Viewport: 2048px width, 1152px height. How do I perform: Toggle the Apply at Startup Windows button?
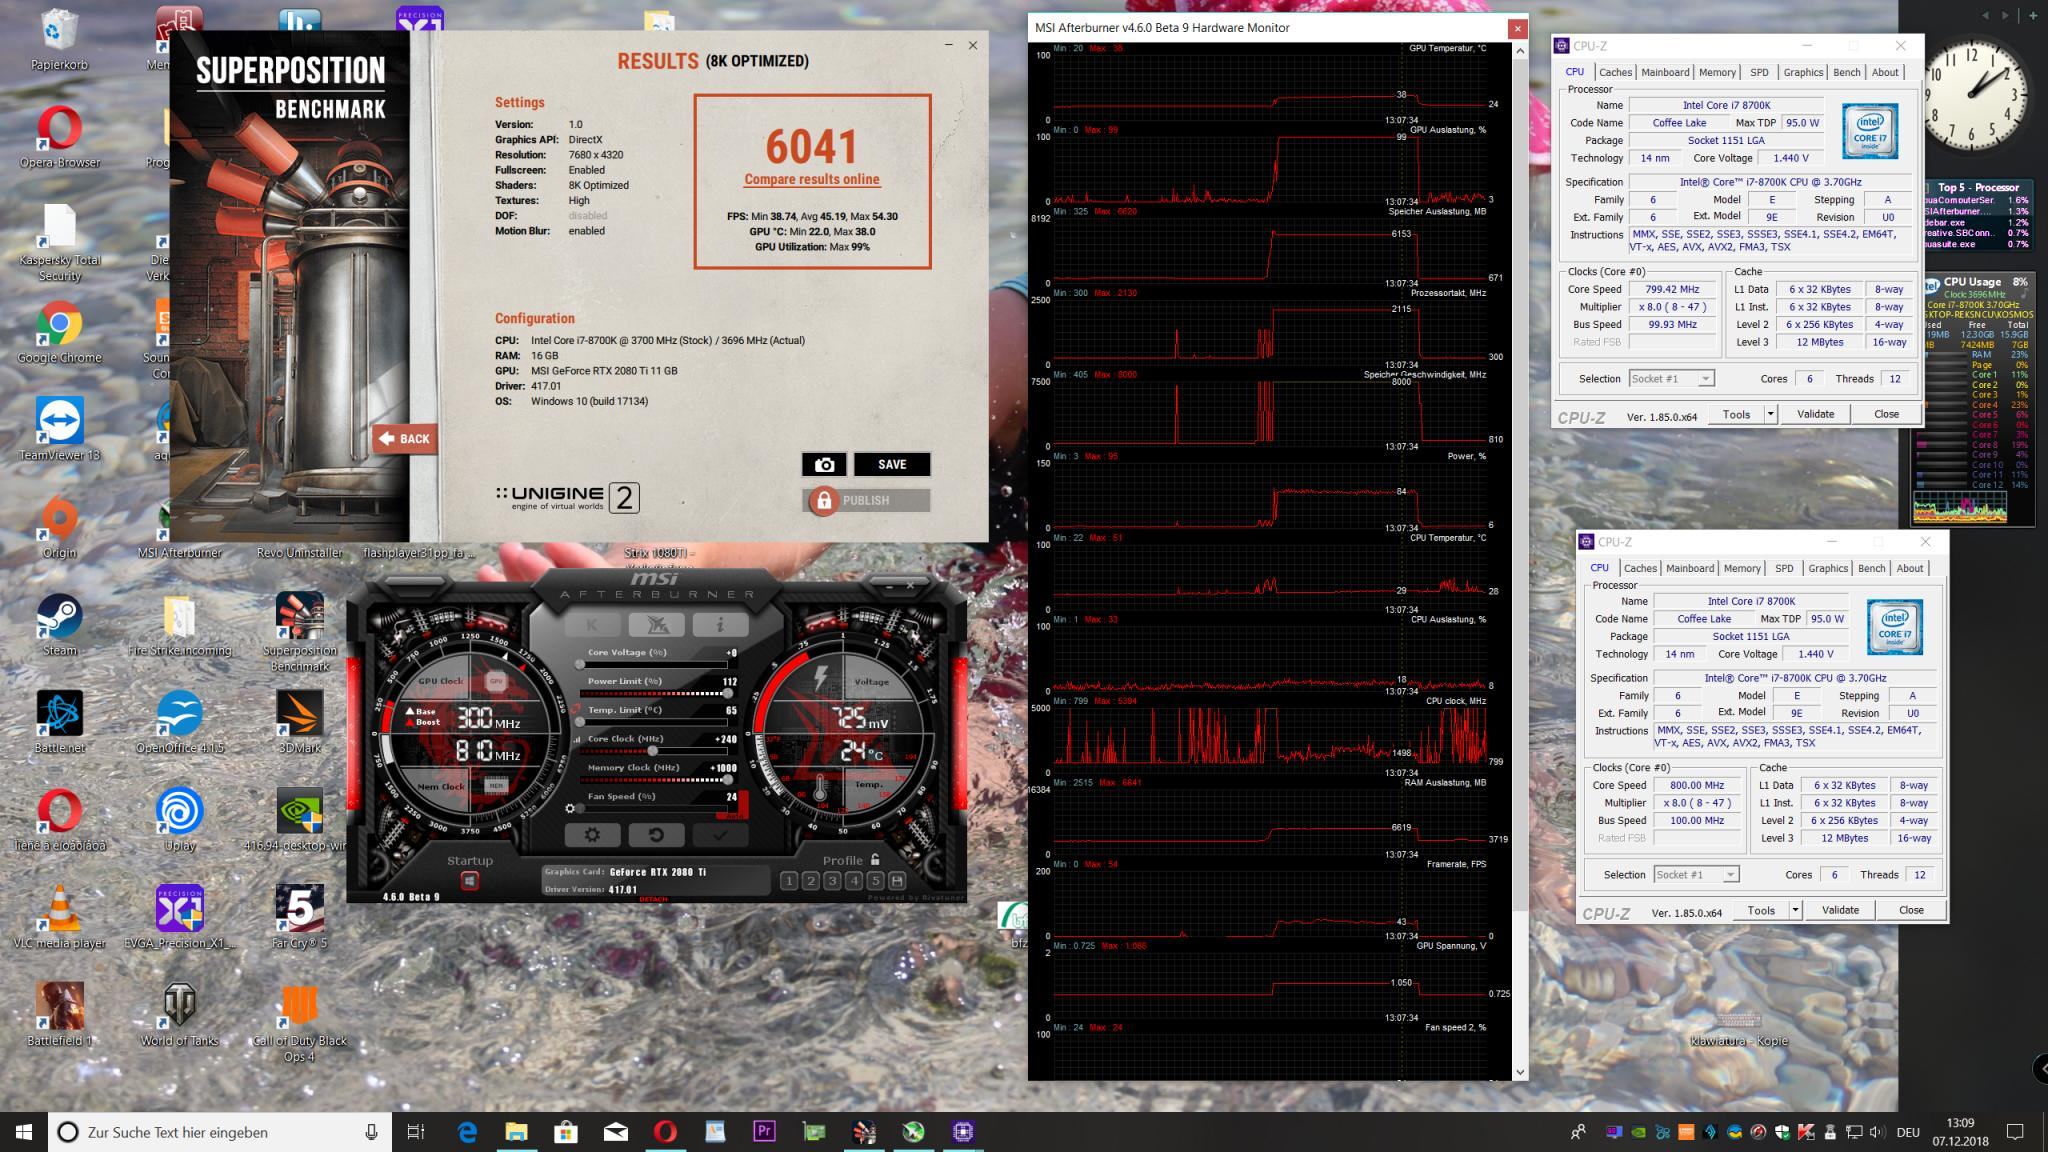click(x=469, y=881)
